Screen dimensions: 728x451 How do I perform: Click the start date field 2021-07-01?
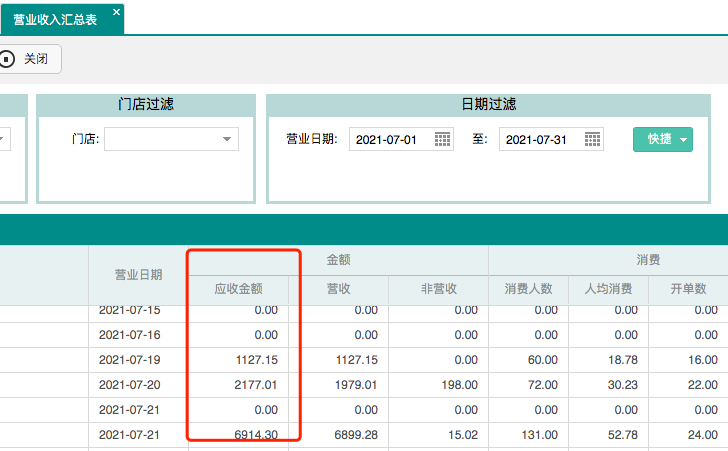[x=390, y=139]
